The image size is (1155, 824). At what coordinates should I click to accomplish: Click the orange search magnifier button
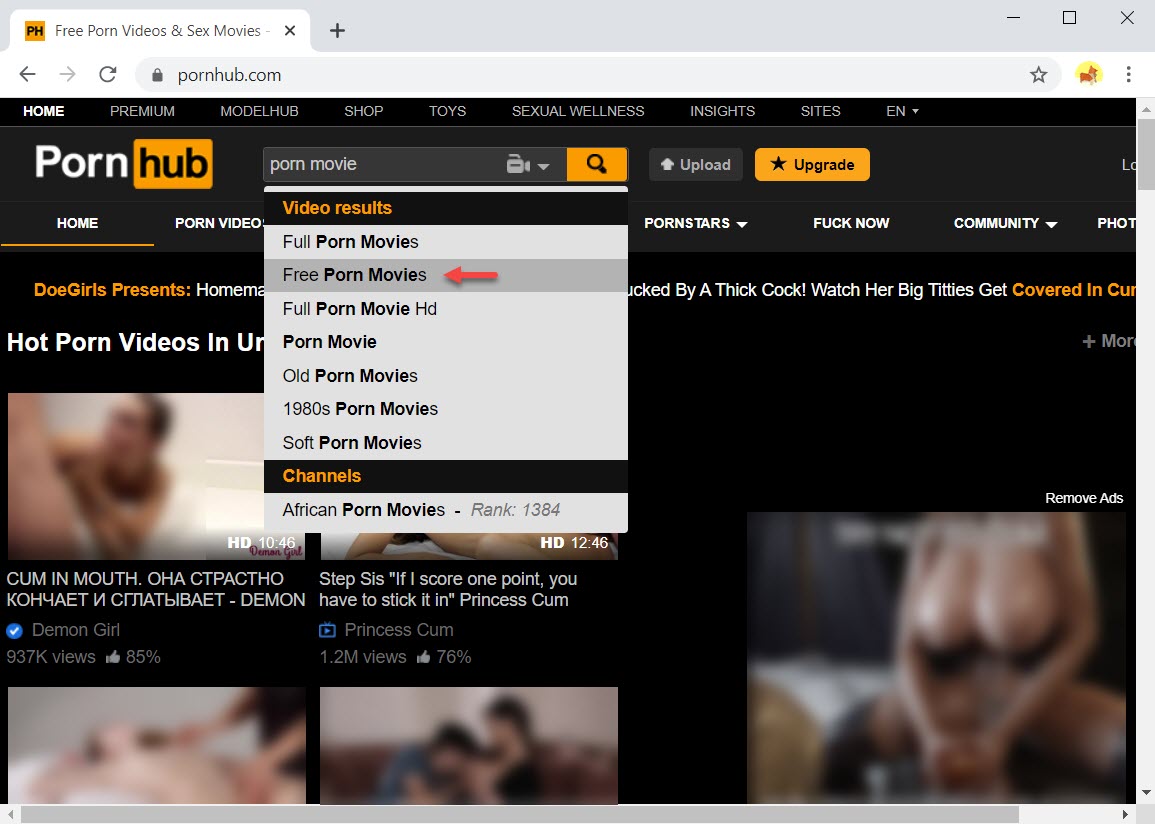596,165
